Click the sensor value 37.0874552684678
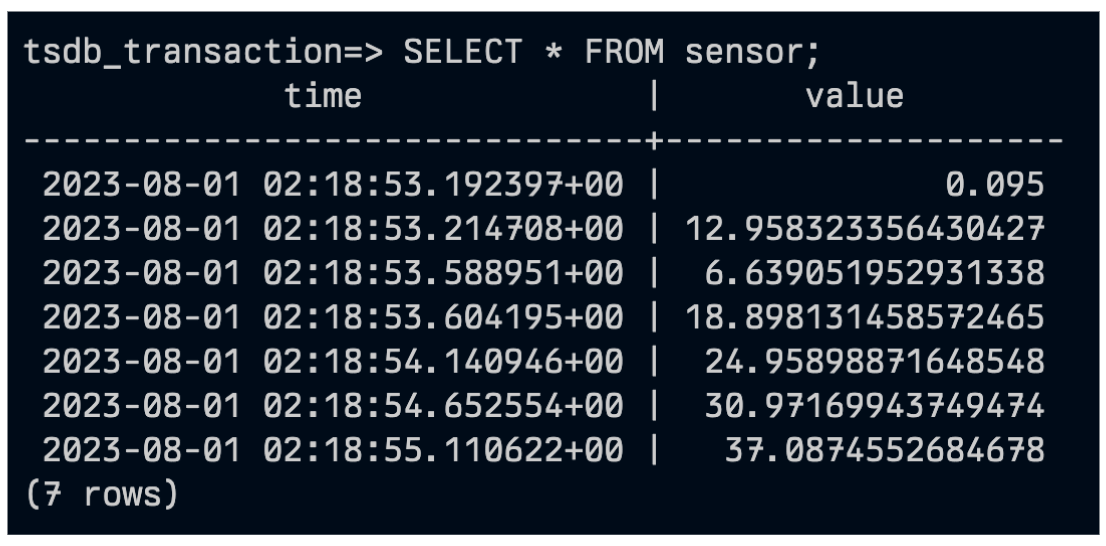 (x=885, y=449)
